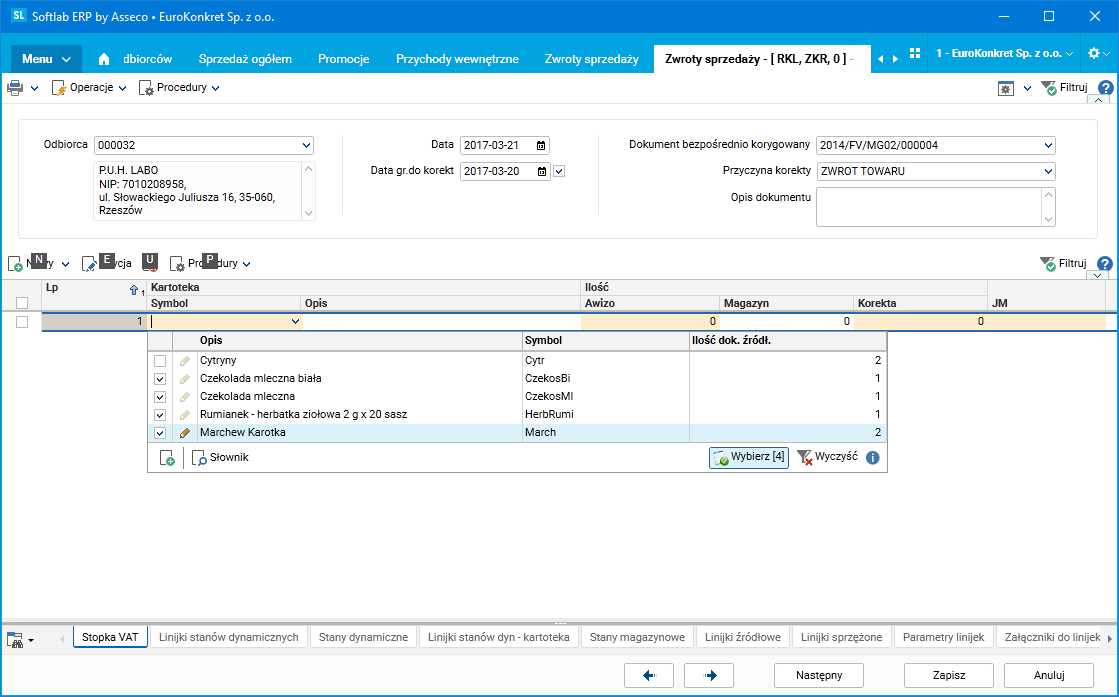Check the Cytryny row checkbox
Image resolution: width=1119 pixels, height=697 pixels.
pyautogui.click(x=160, y=360)
